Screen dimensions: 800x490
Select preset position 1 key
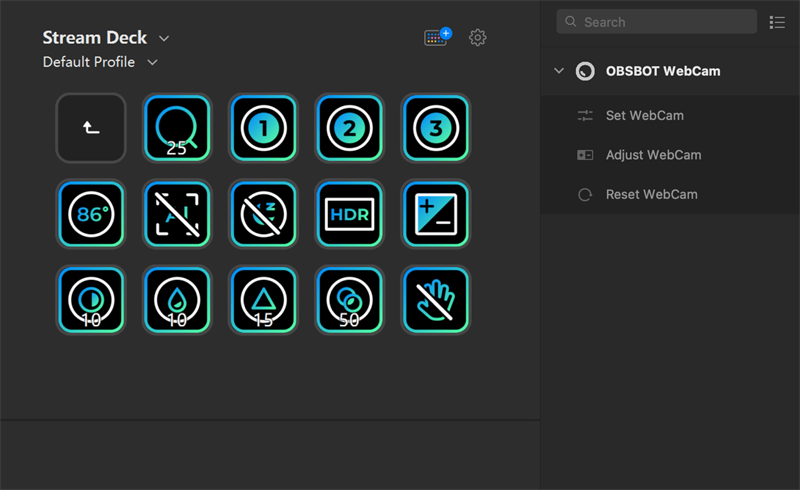tap(263, 128)
